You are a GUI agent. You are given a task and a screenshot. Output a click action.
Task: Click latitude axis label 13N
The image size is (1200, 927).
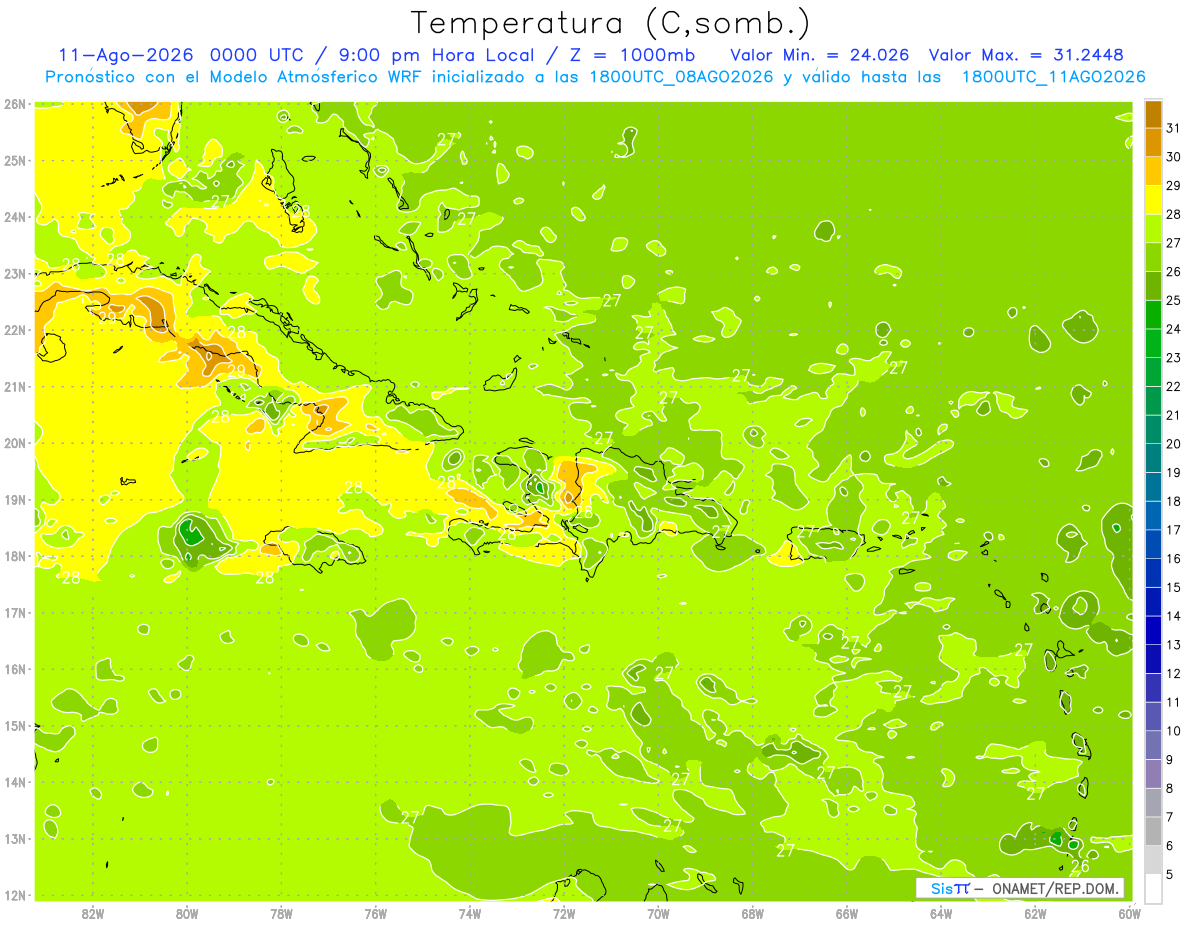(15, 839)
